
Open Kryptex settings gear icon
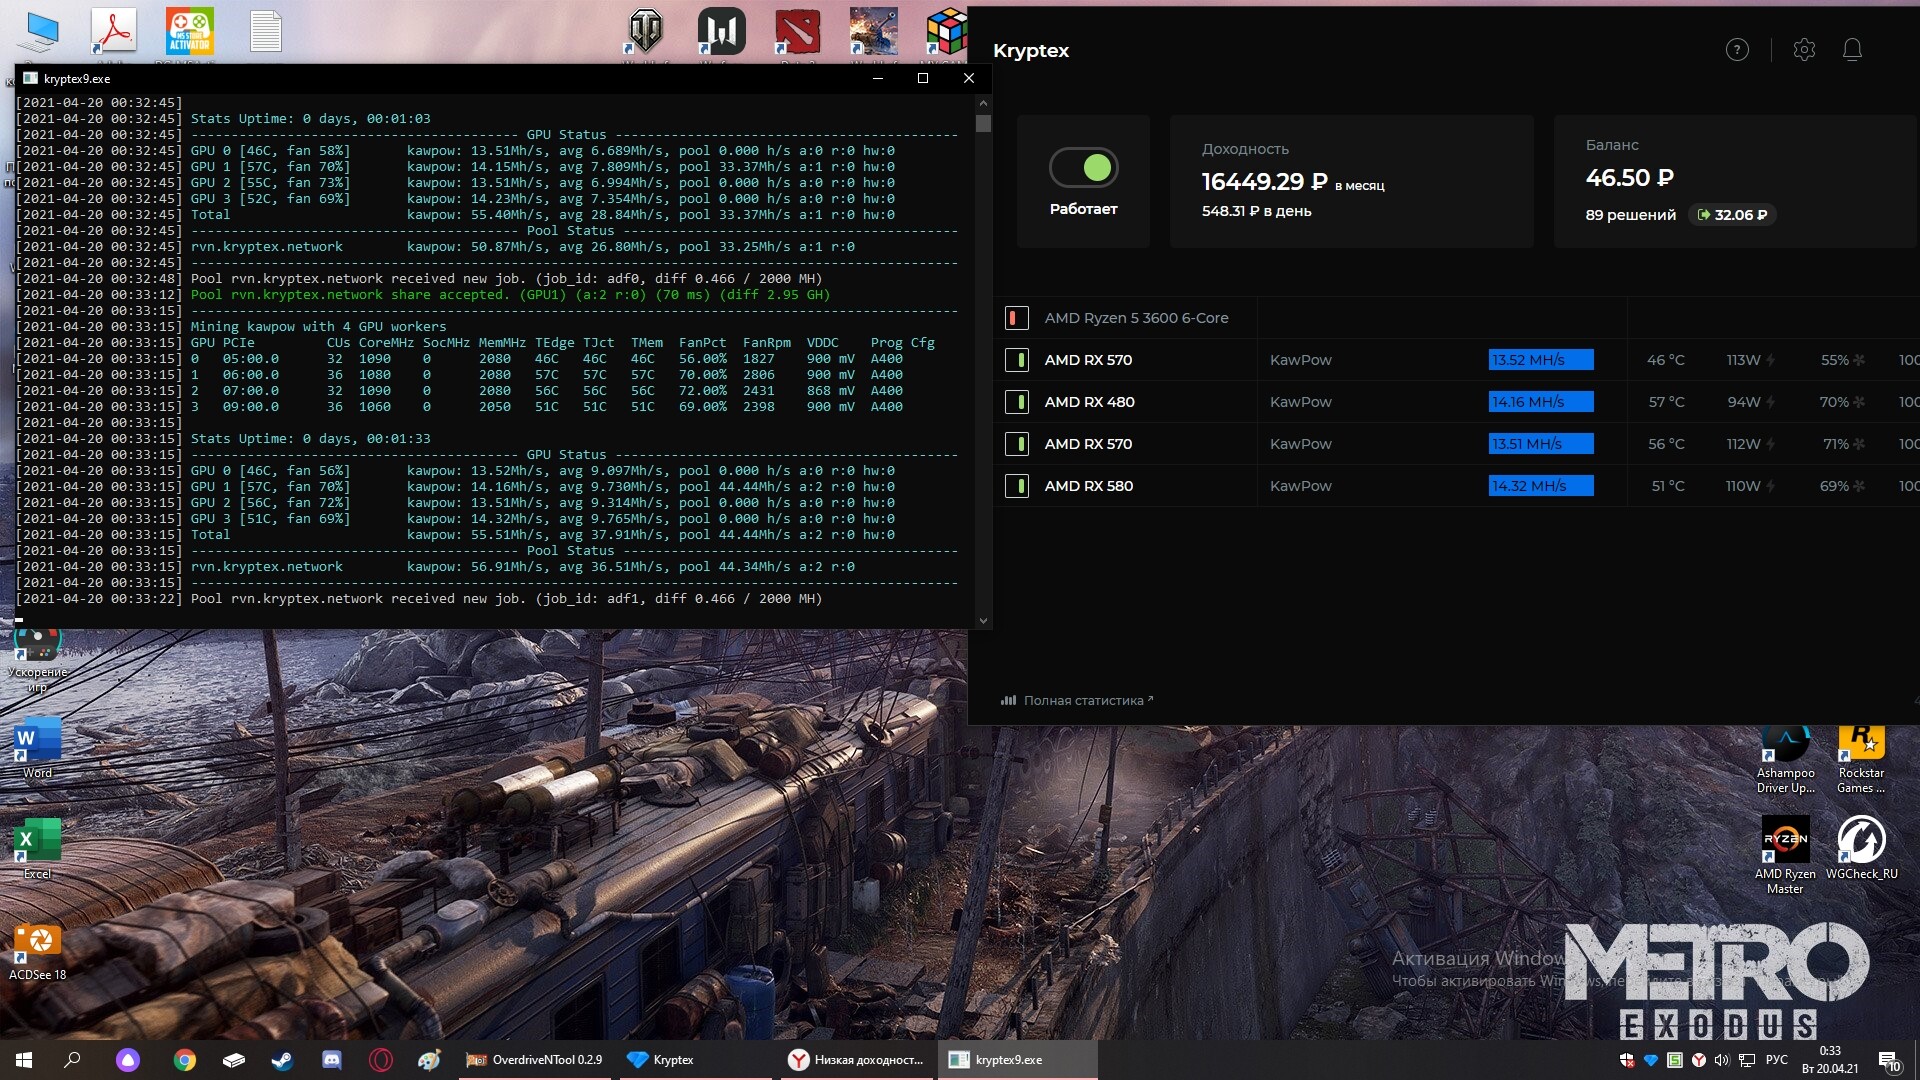[1804, 50]
